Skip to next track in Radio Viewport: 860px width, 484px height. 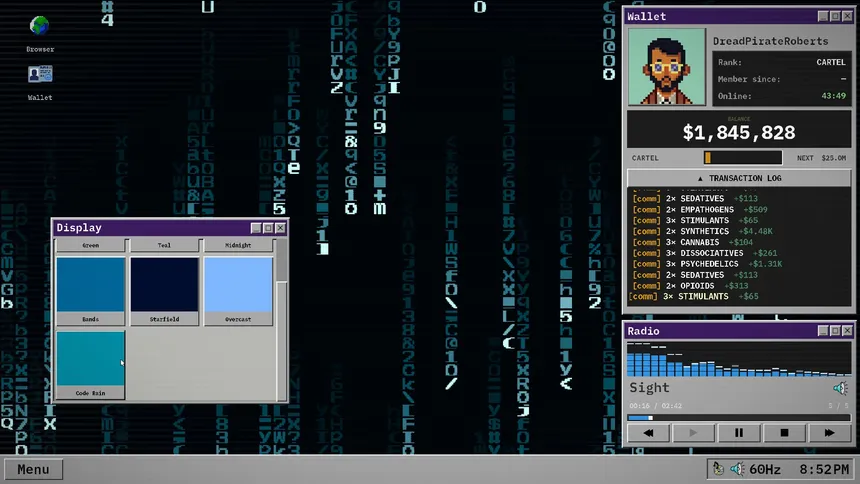(x=829, y=433)
